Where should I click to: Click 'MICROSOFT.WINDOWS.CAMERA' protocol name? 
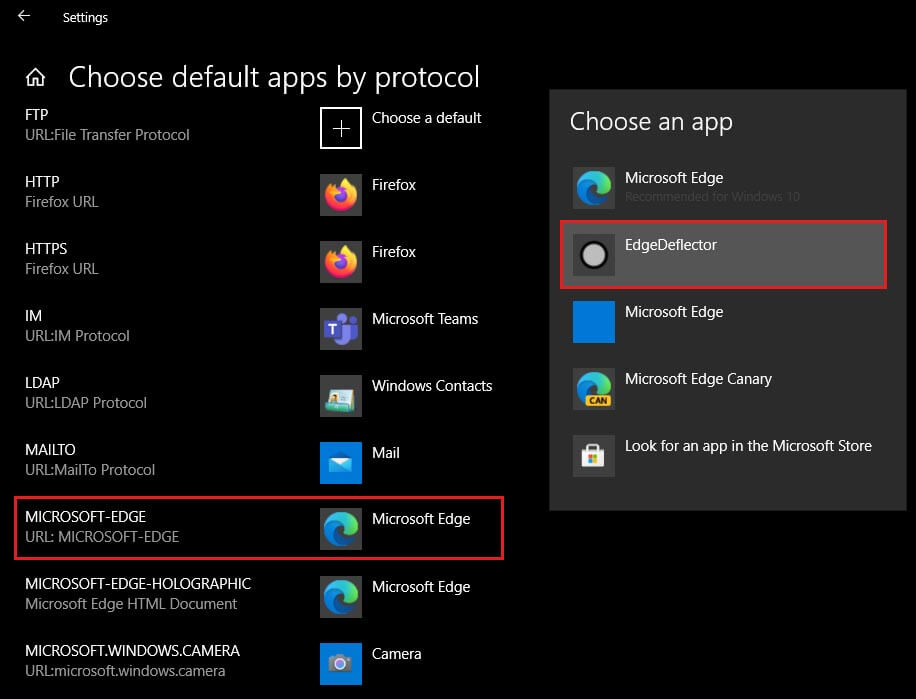[x=133, y=651]
